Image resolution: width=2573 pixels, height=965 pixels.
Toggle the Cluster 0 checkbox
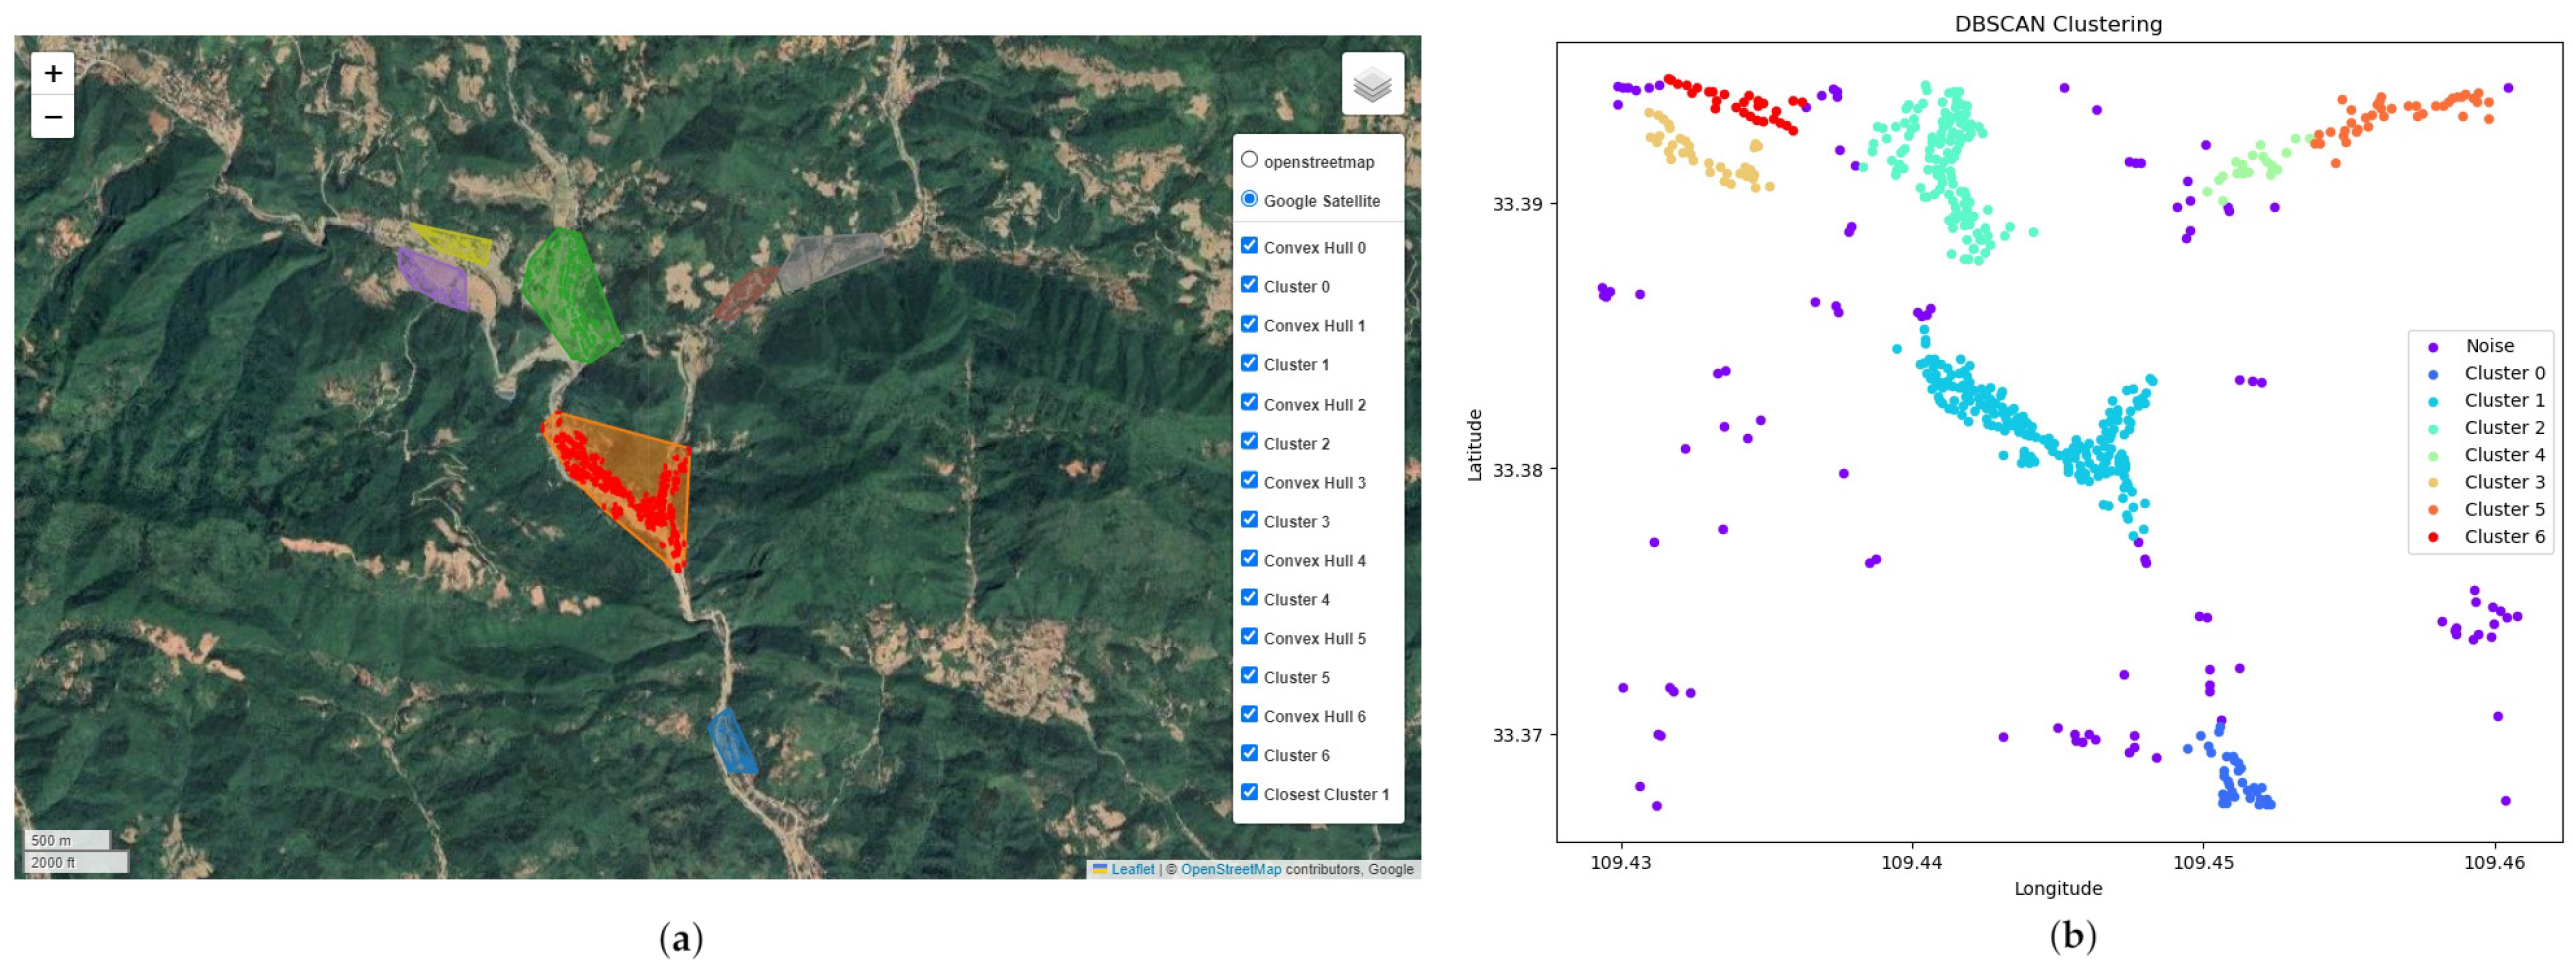pos(1249,285)
